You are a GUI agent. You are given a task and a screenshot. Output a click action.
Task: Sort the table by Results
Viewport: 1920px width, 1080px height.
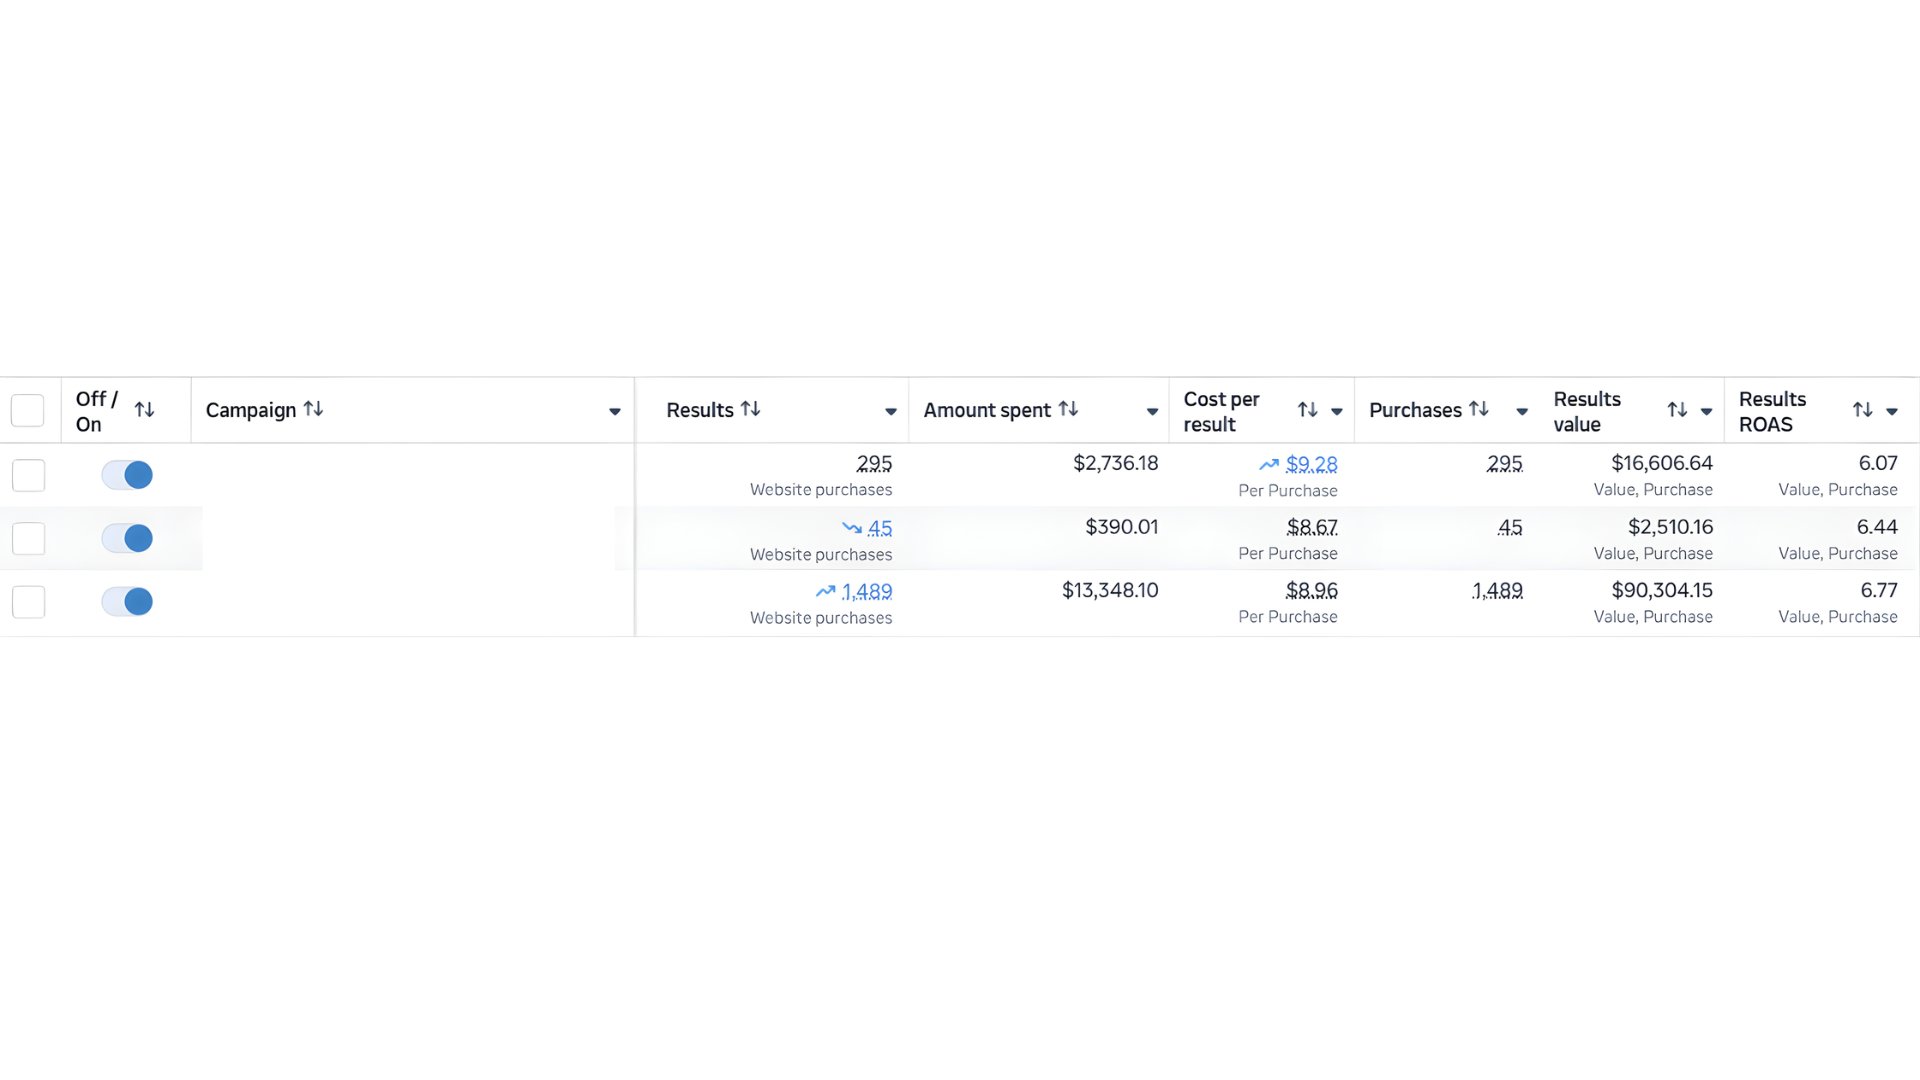(752, 409)
